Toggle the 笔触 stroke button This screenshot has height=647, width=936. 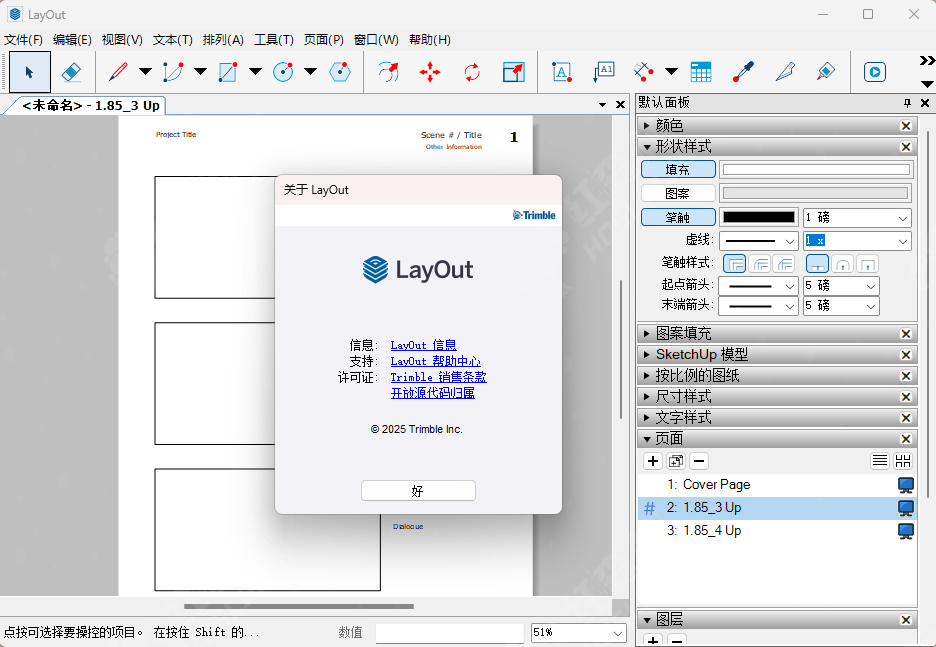678,217
